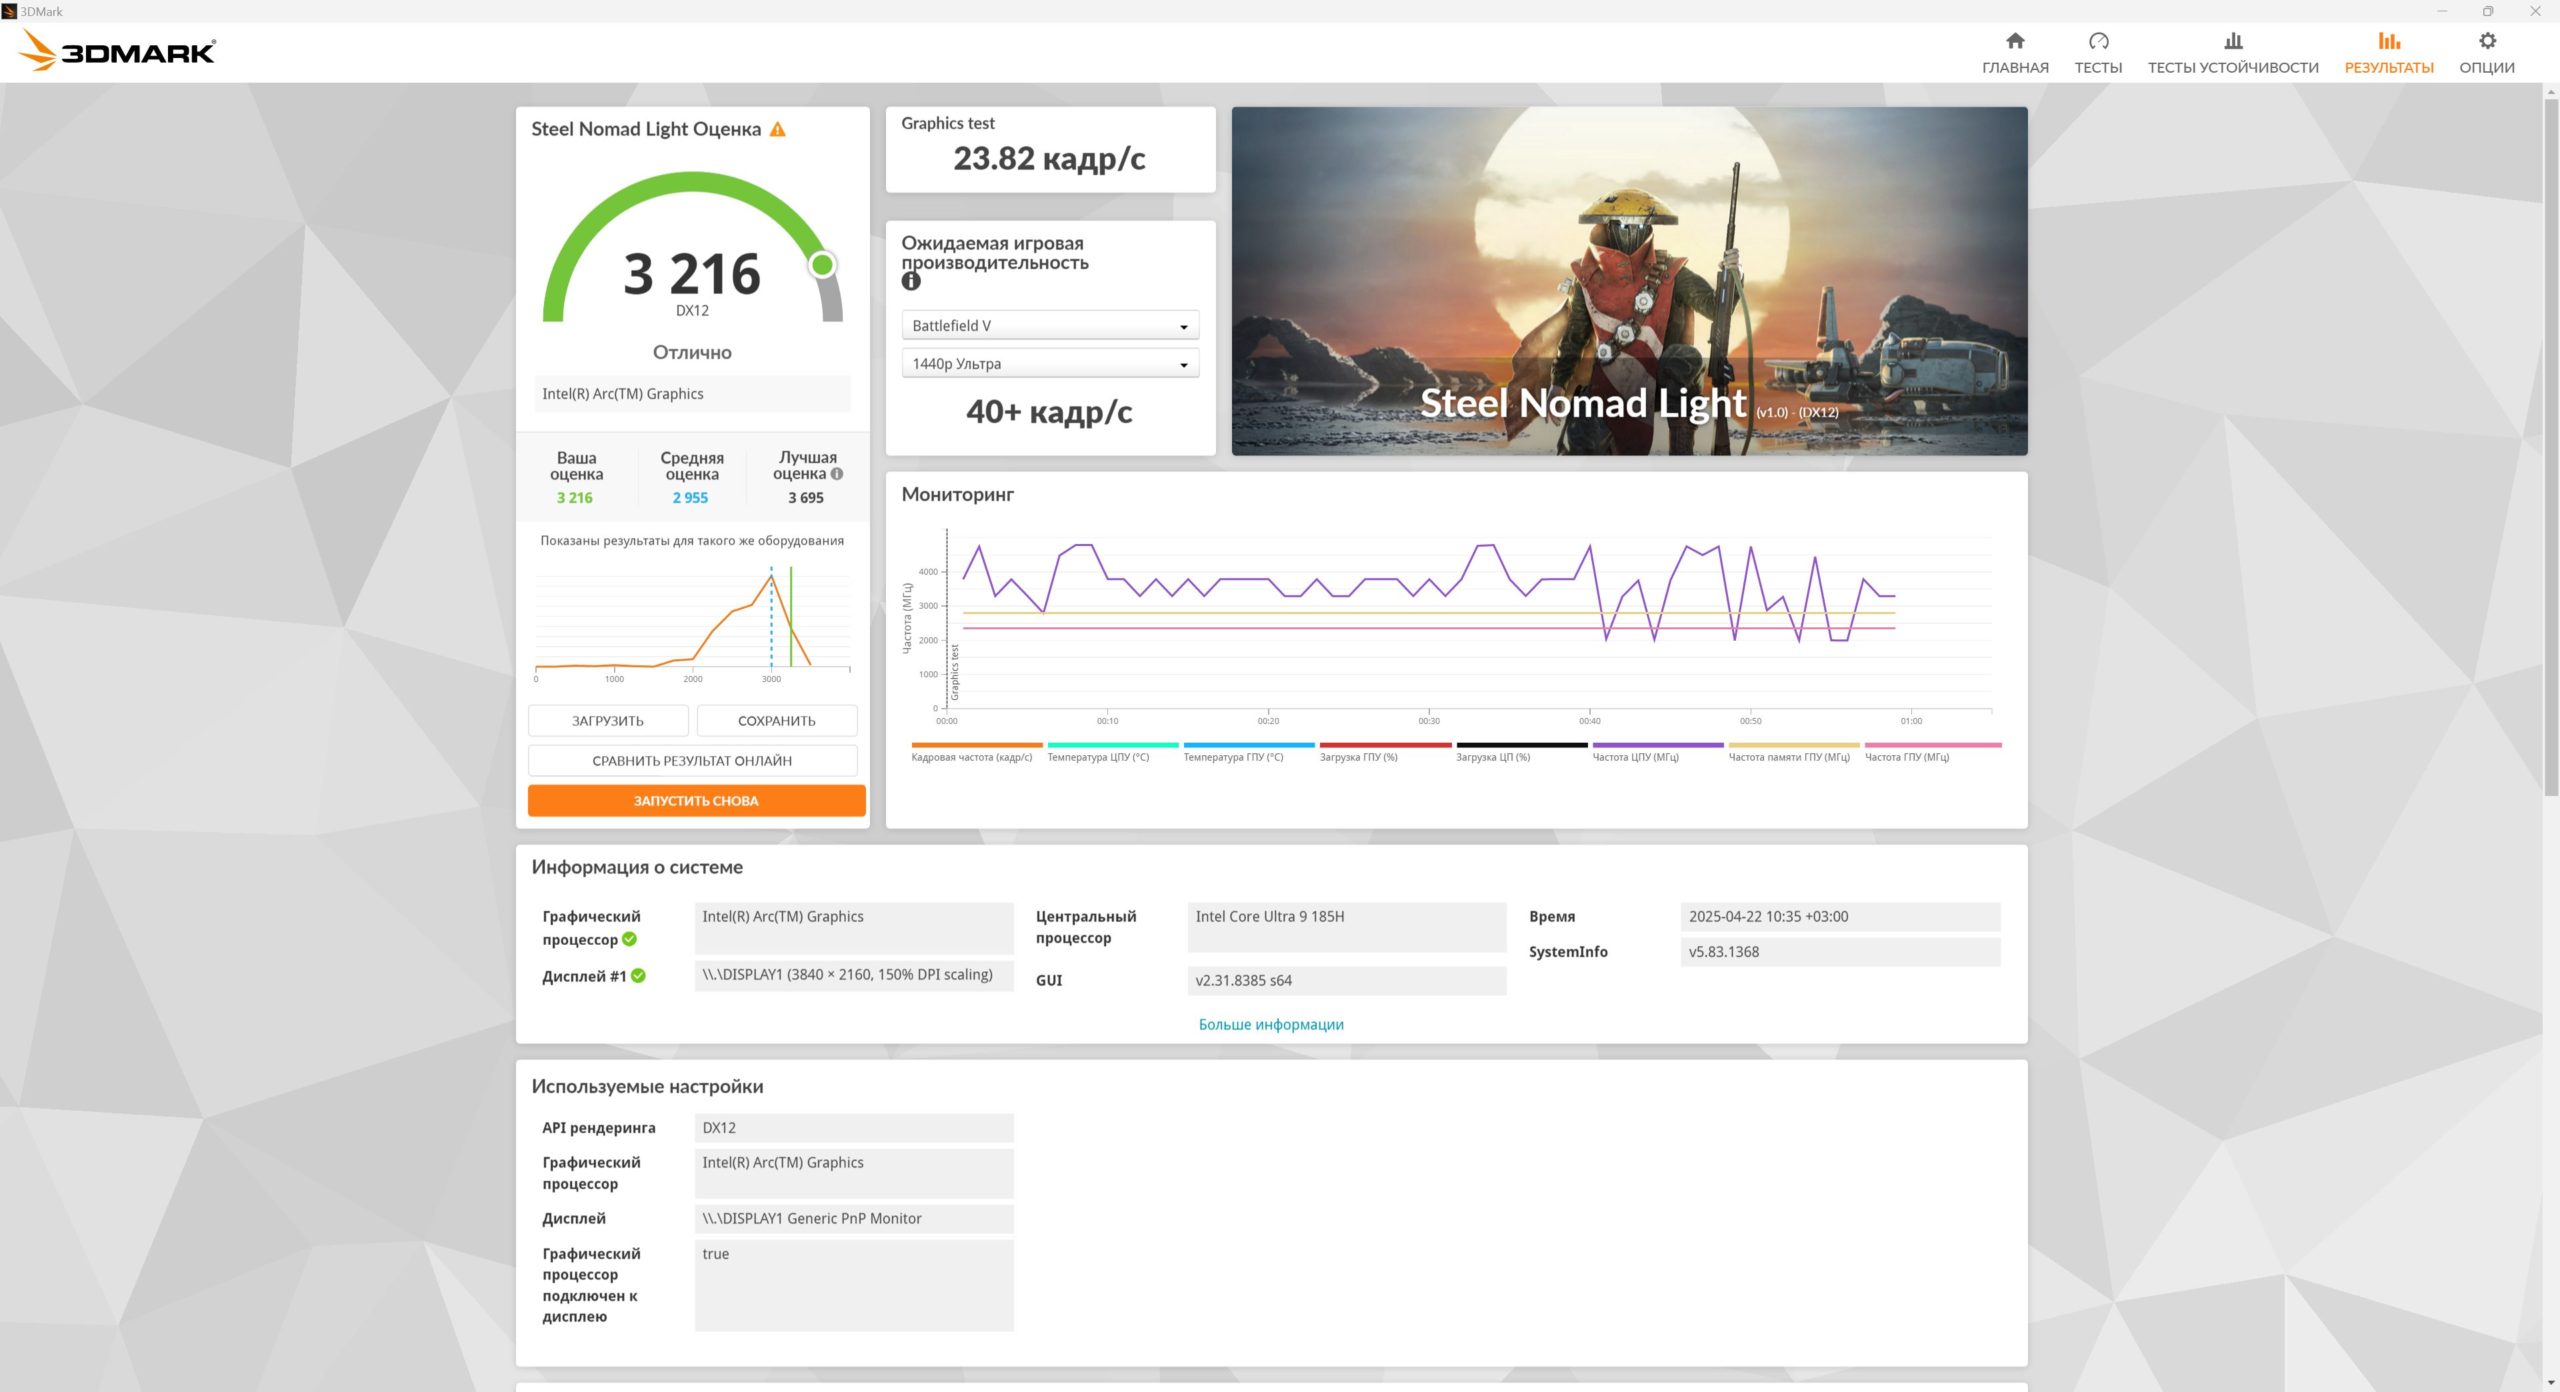The image size is (2560, 1392).
Task: Click the Steel Nomad Light benchmark artwork
Action: pos(1629,281)
